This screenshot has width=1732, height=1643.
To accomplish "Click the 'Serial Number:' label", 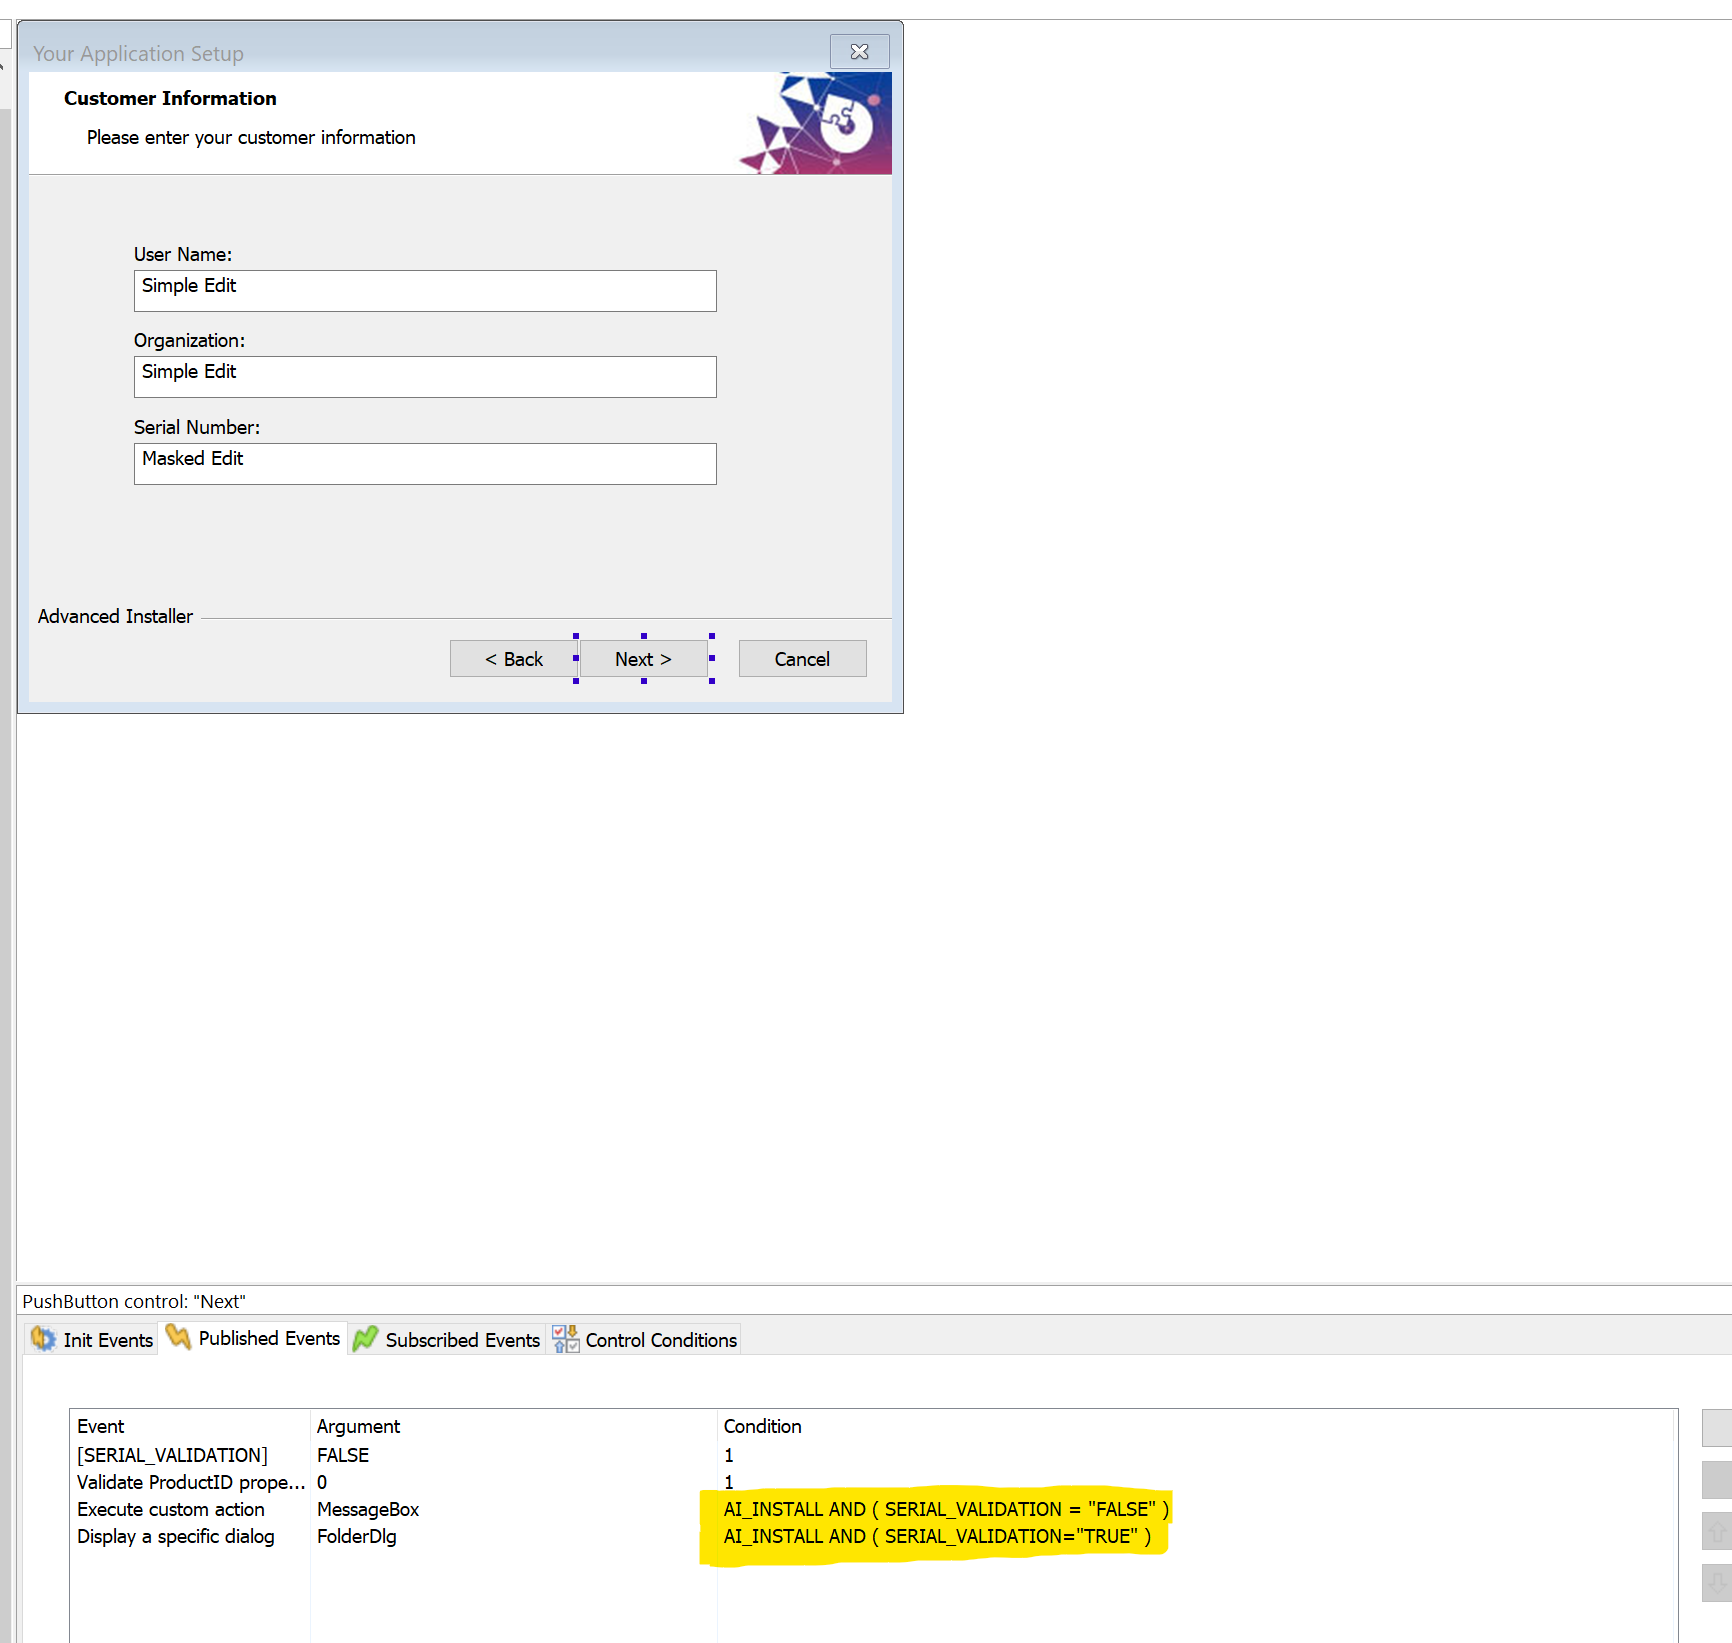I will point(197,427).
